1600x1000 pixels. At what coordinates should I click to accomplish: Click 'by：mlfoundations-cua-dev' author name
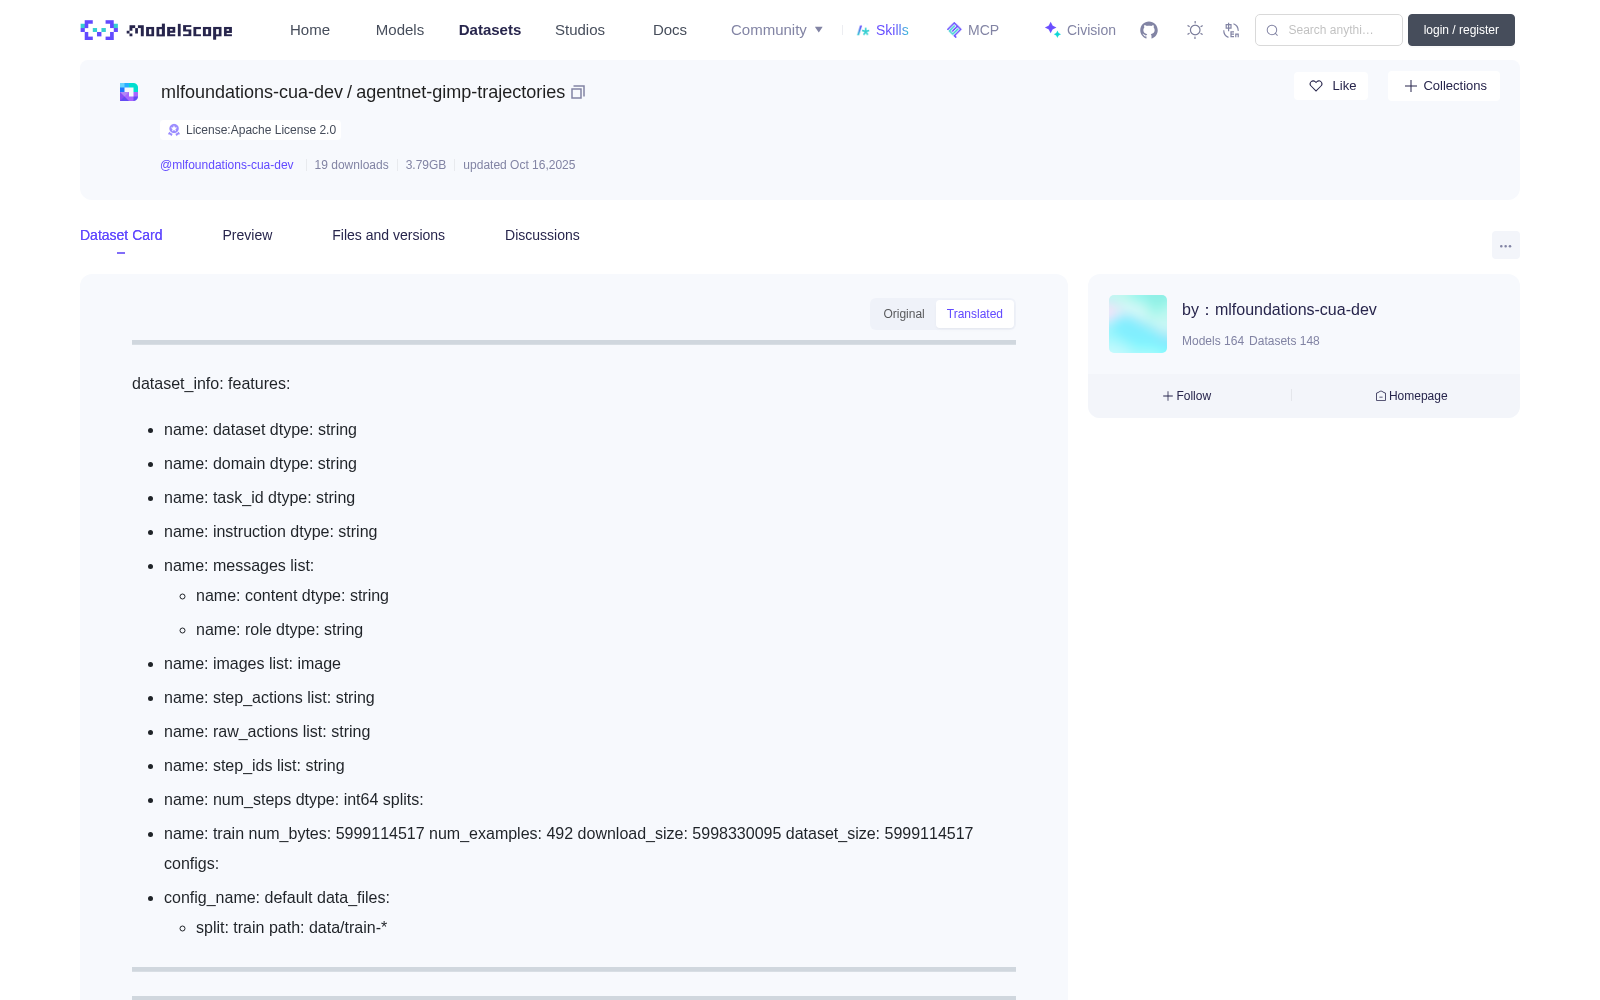pyautogui.click(x=1279, y=310)
